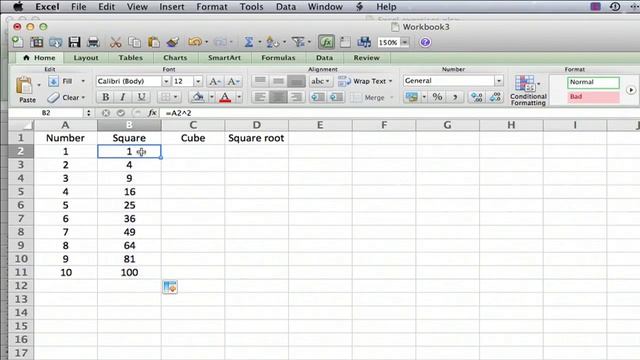Switch to the Formulas ribbon tab
This screenshot has height=360, width=640.
278,58
